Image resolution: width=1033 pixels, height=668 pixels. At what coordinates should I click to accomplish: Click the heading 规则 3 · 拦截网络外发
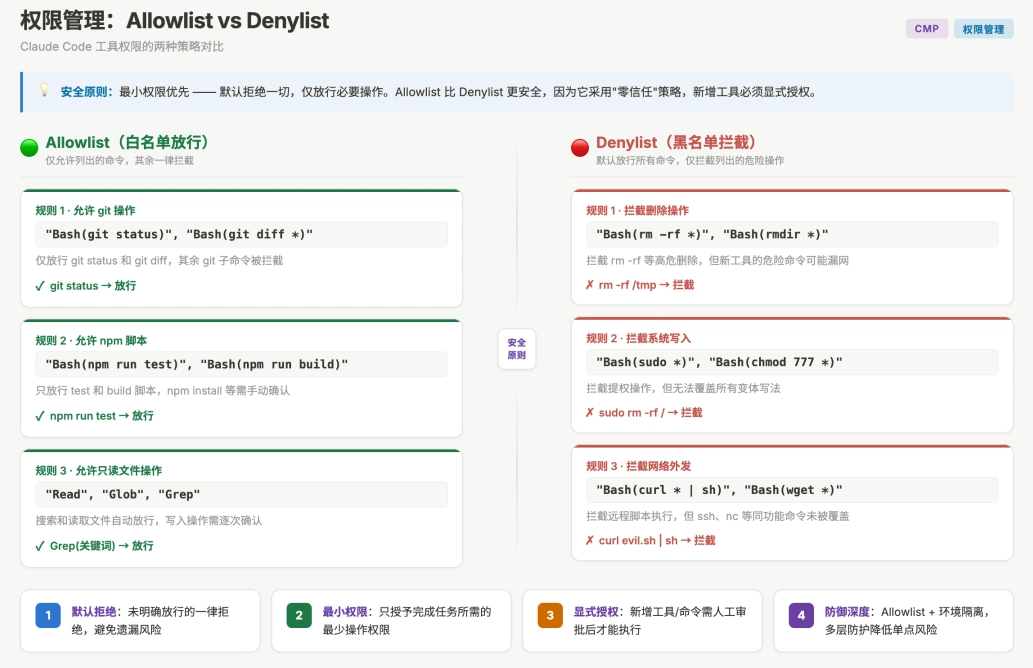pyautogui.click(x=638, y=466)
